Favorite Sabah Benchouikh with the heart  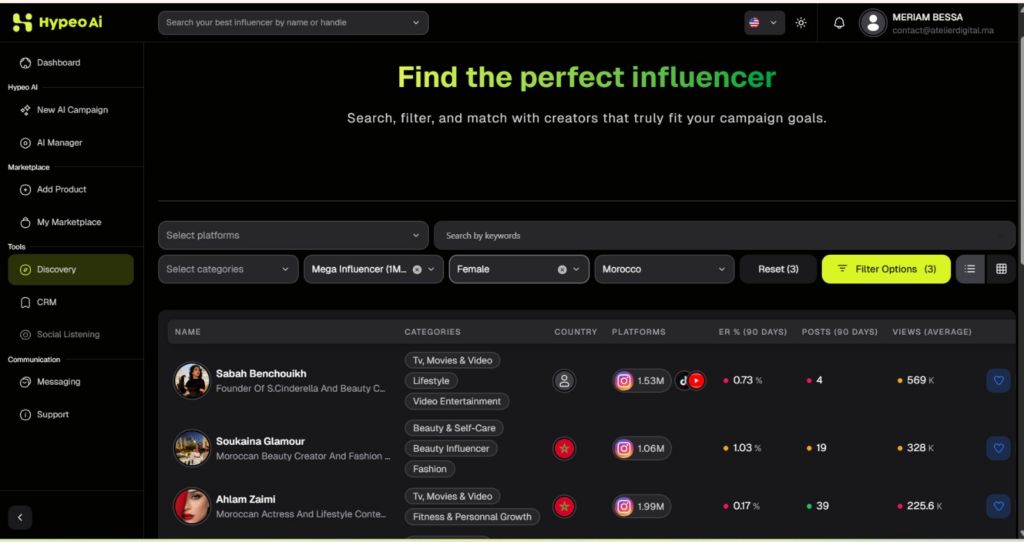point(999,381)
